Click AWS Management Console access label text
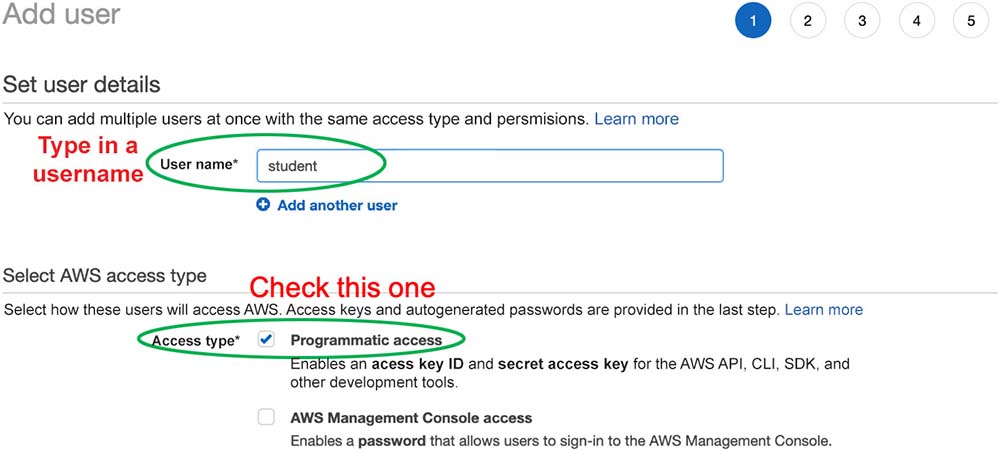This screenshot has height=452, width=1000. coord(411,418)
